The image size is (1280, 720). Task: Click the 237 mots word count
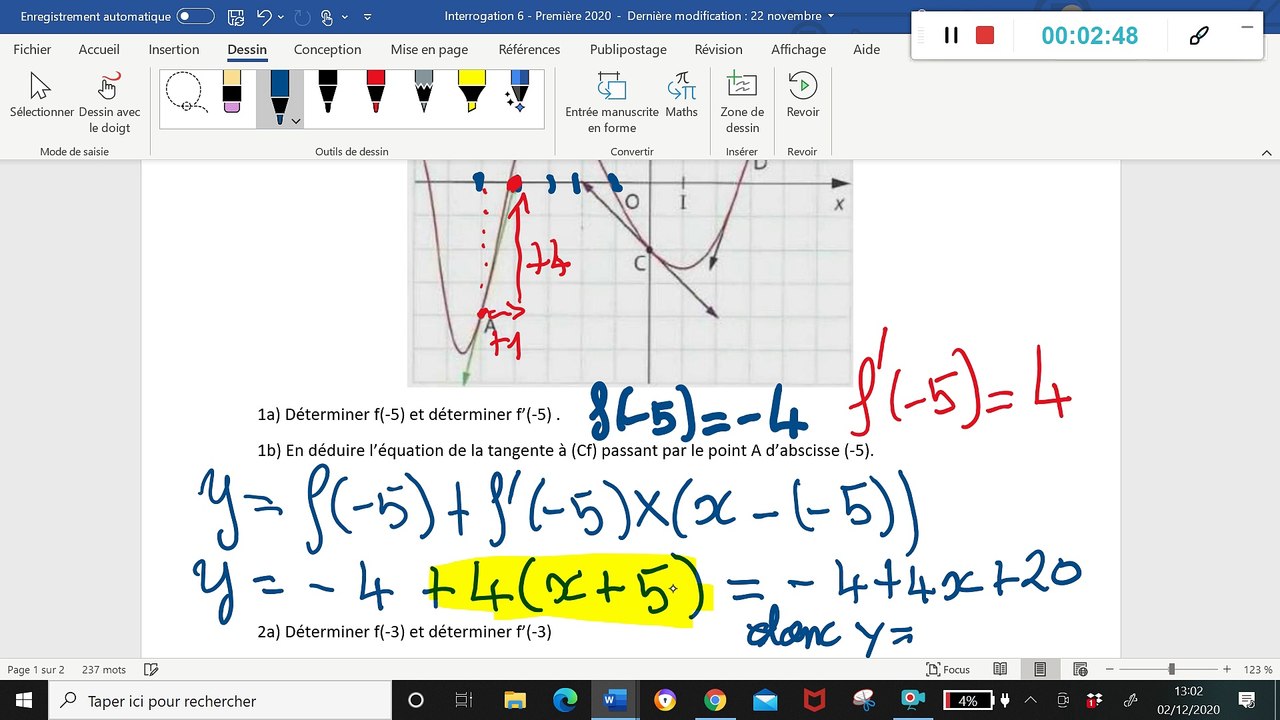[x=104, y=669]
